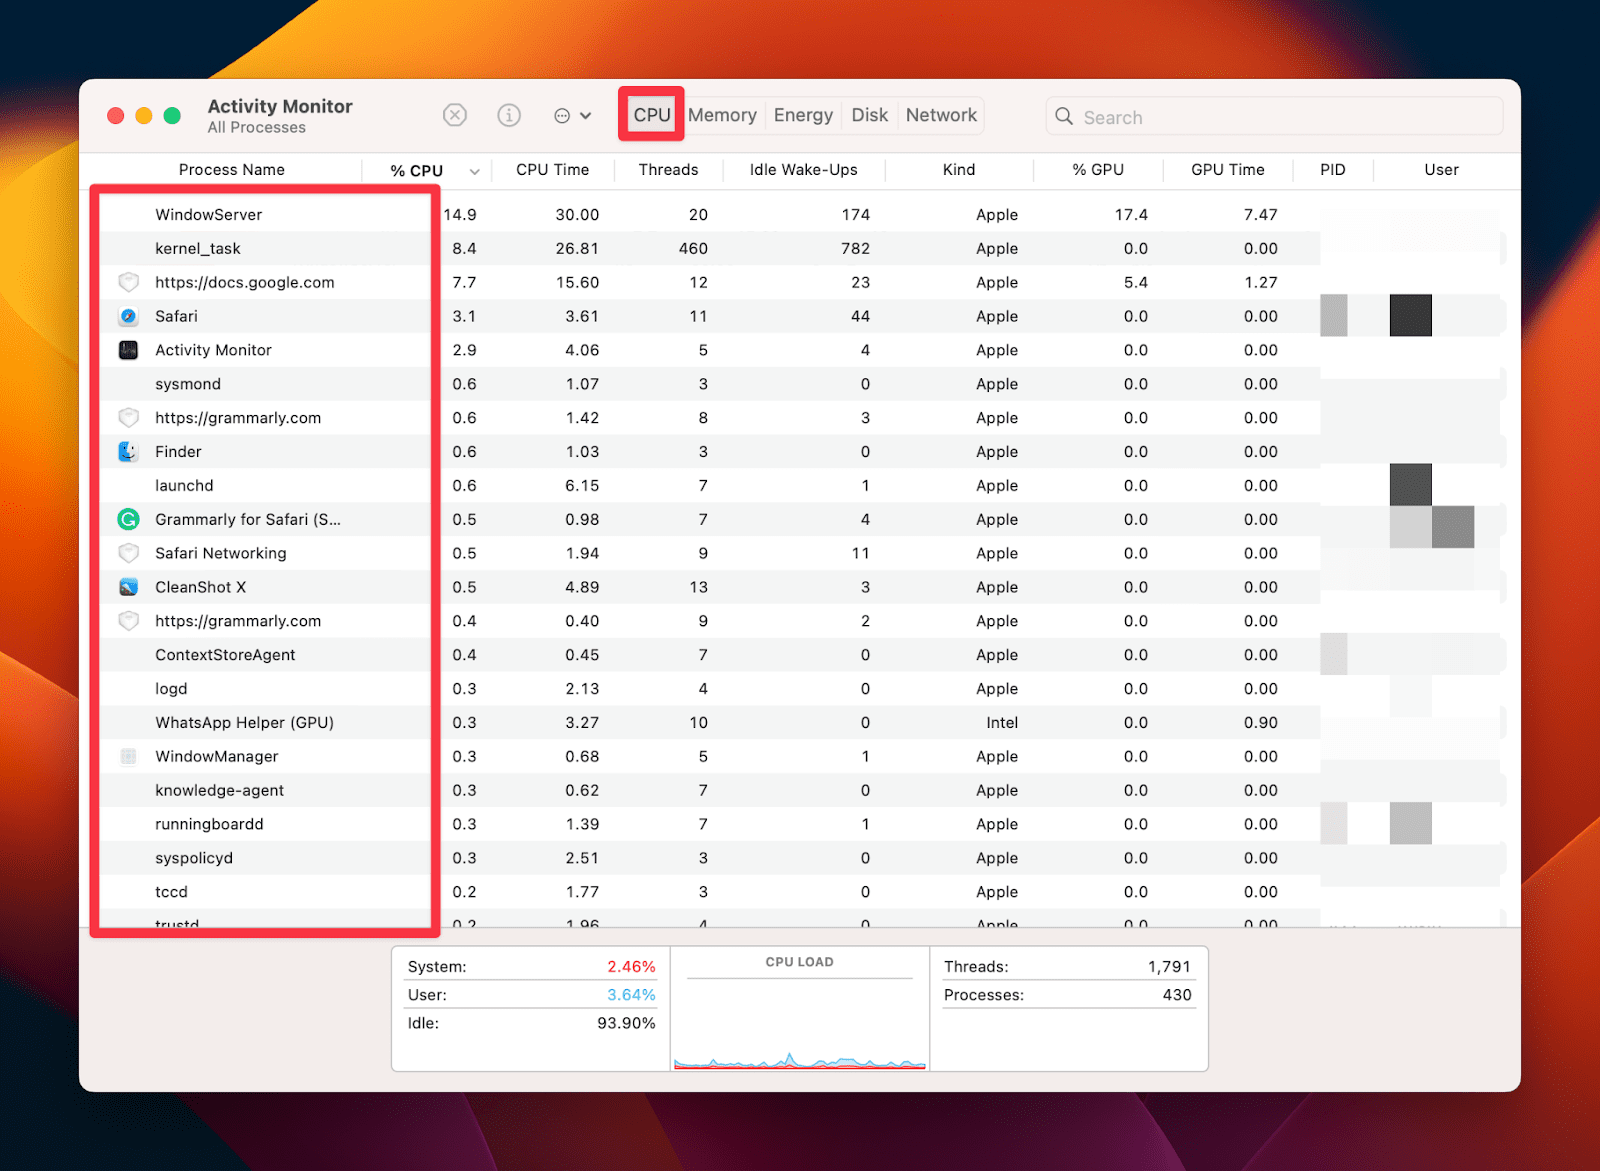Click the CleanShot X app icon
The width and height of the screenshot is (1600, 1171).
(x=128, y=587)
